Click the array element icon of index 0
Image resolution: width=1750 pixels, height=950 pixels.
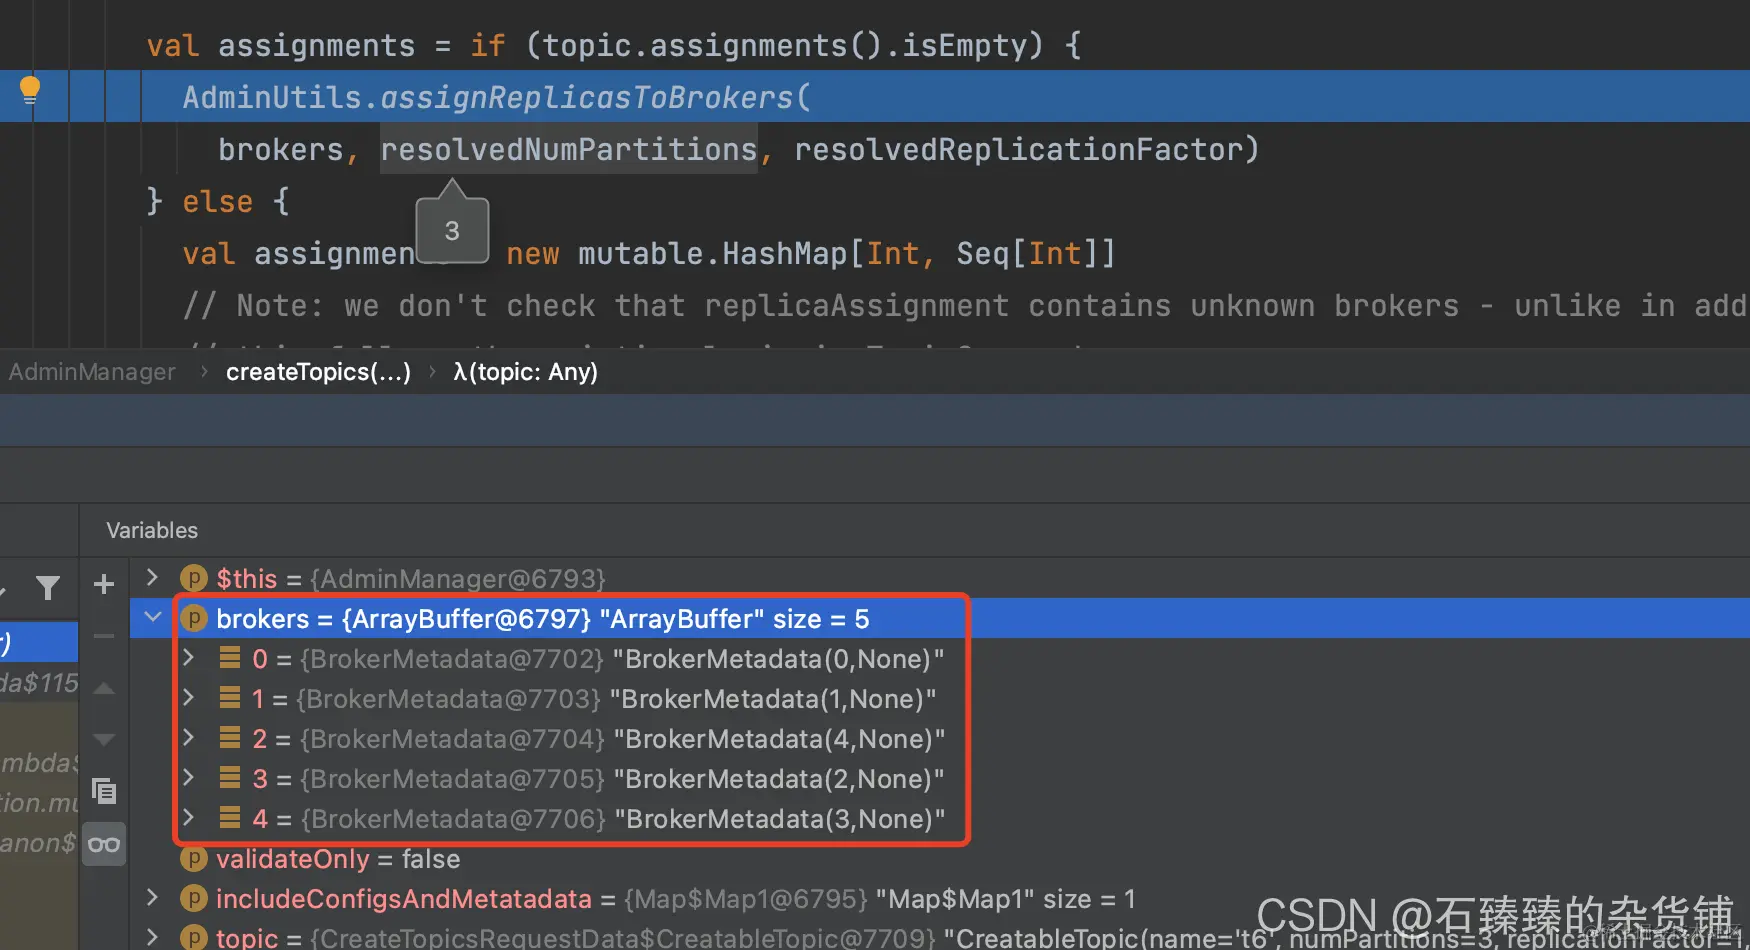pyautogui.click(x=230, y=657)
